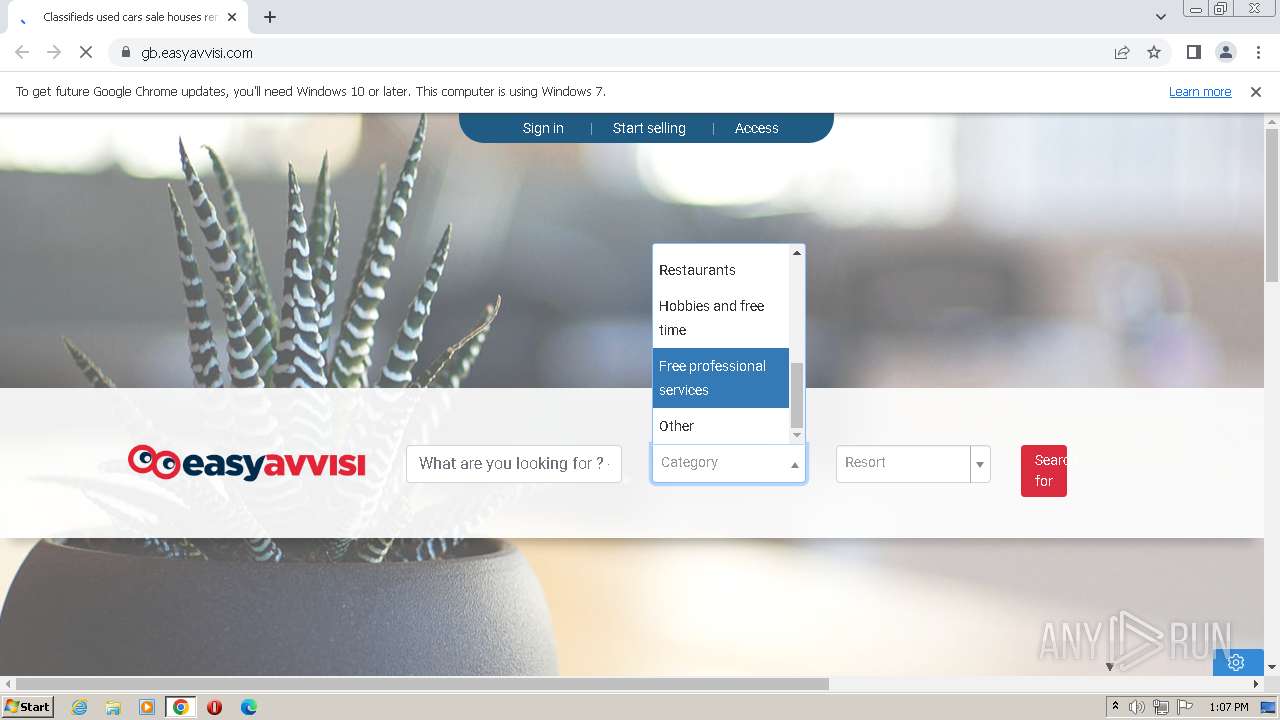The height and width of the screenshot is (720, 1280).
Task: Close the Classifieds browser tab
Action: coord(232,17)
